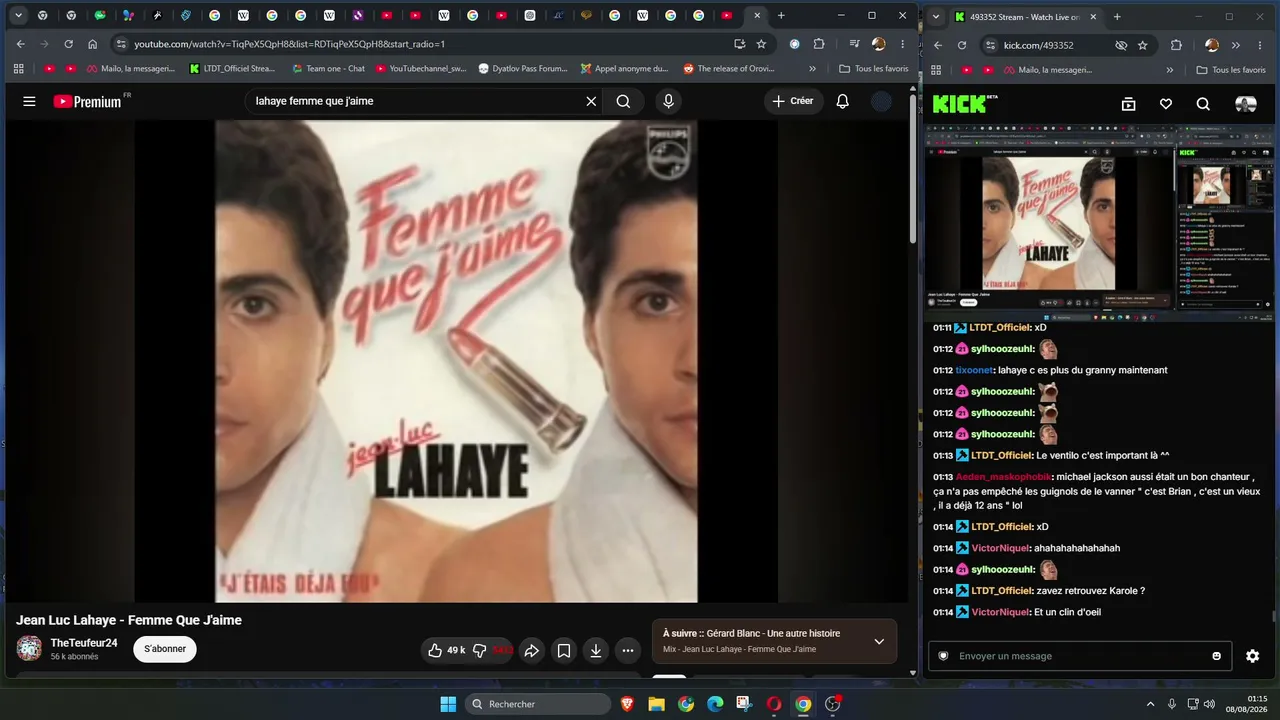
Task: Open Kick profile avatar menu
Action: [x=1246, y=104]
